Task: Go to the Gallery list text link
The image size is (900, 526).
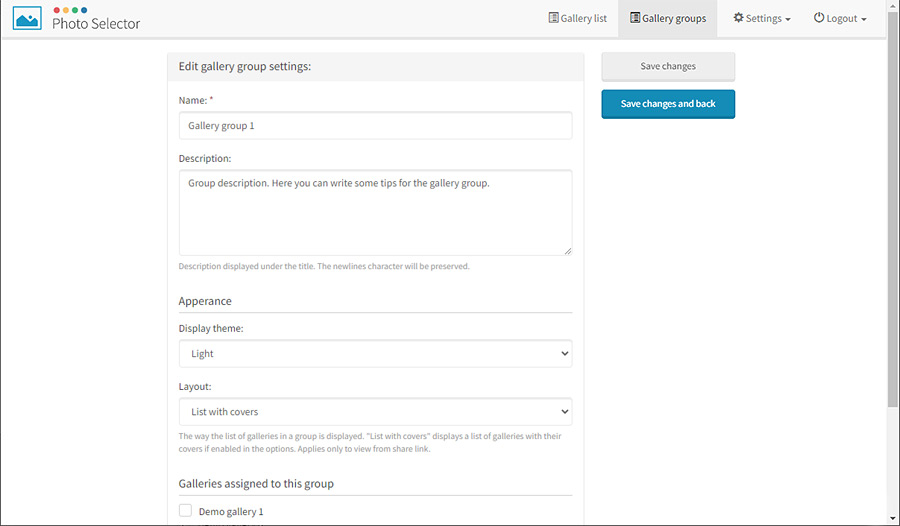Action: click(585, 18)
